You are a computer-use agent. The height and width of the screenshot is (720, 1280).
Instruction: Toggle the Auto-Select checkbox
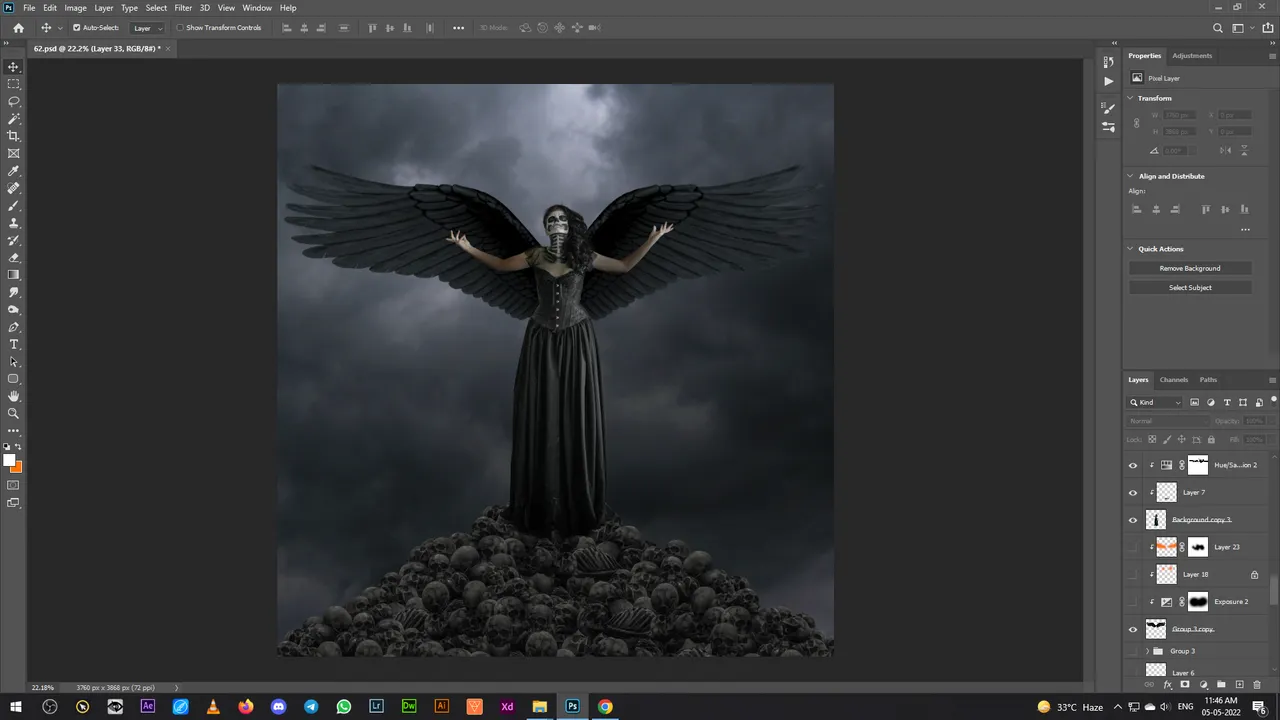coord(77,28)
